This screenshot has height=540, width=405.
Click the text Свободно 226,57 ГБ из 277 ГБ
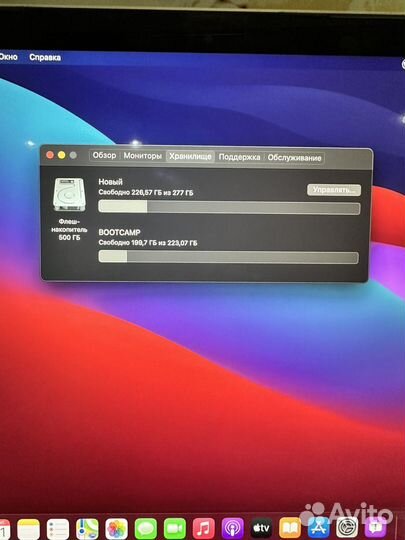146,193
